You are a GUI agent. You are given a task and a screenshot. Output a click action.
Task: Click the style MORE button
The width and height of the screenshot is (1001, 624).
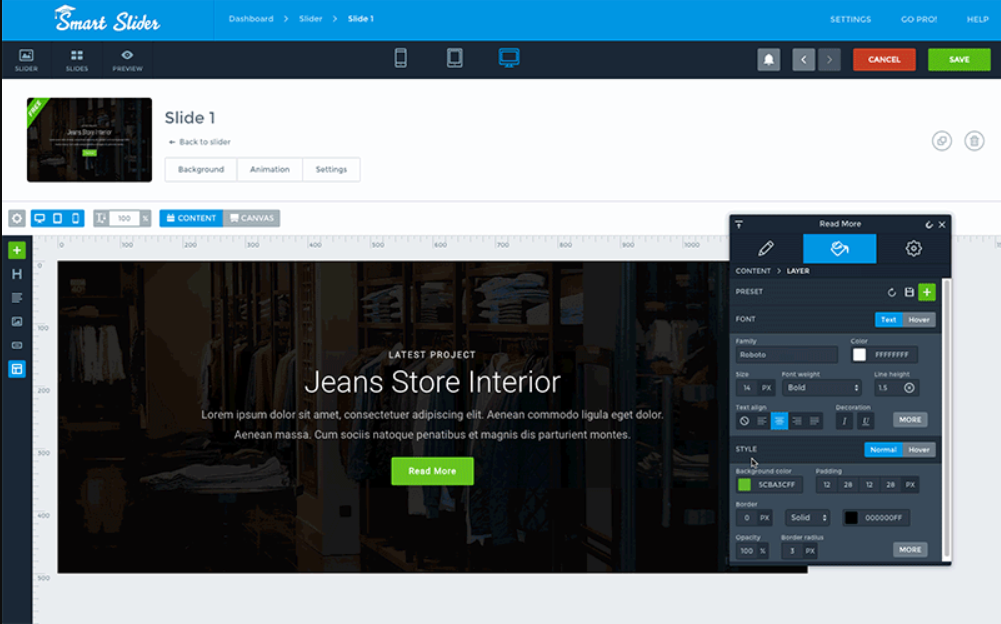[x=910, y=549]
